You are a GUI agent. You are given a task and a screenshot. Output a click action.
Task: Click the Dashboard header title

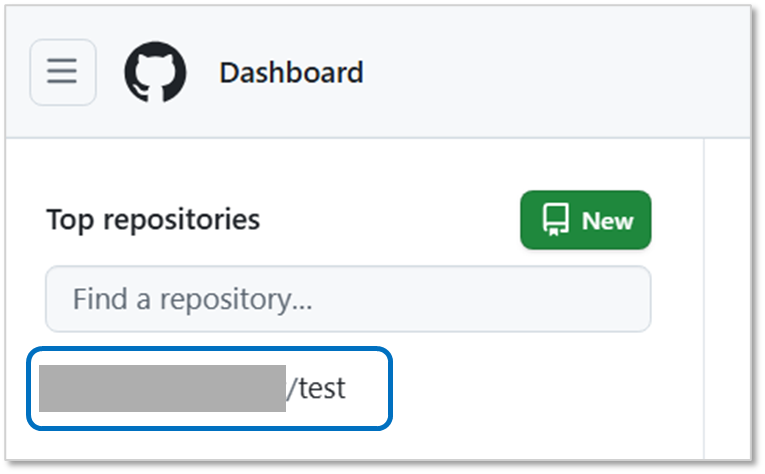[291, 73]
